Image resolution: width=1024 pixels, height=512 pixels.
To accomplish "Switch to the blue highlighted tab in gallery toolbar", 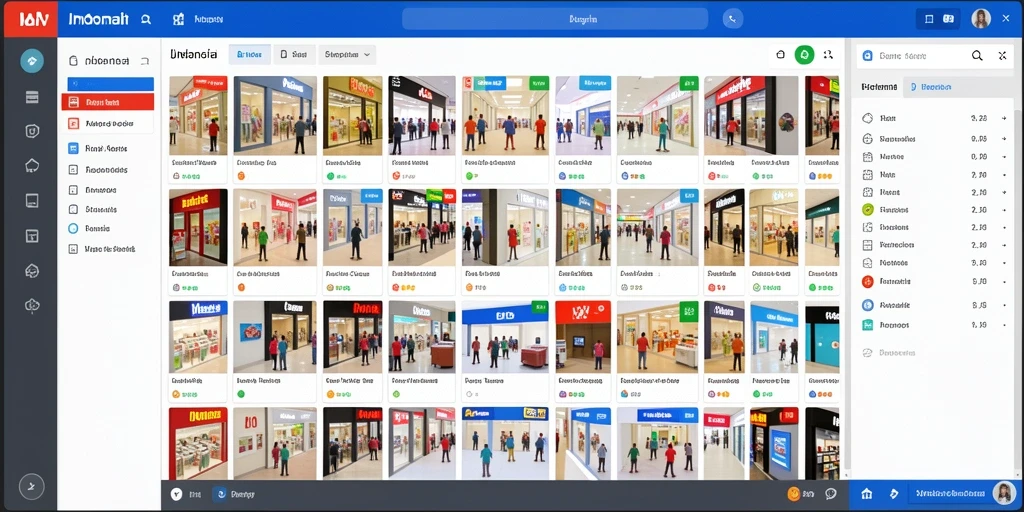I will pyautogui.click(x=249, y=55).
